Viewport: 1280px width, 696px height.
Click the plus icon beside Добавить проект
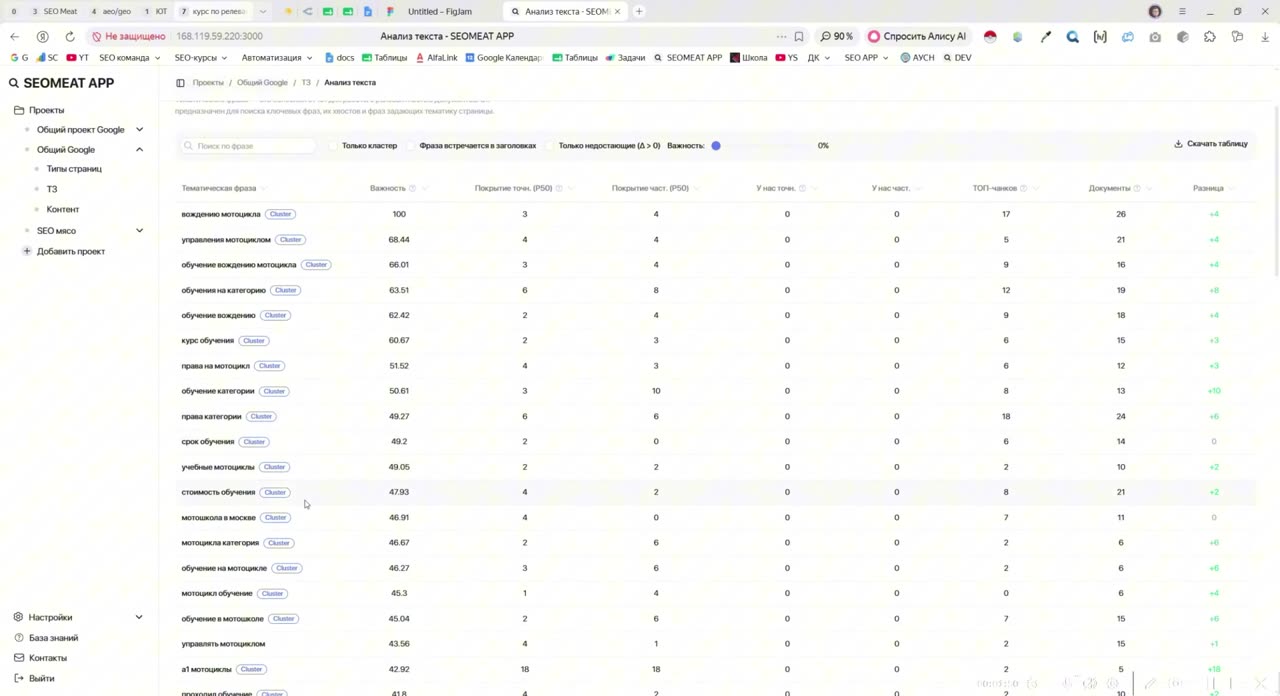[x=27, y=251]
